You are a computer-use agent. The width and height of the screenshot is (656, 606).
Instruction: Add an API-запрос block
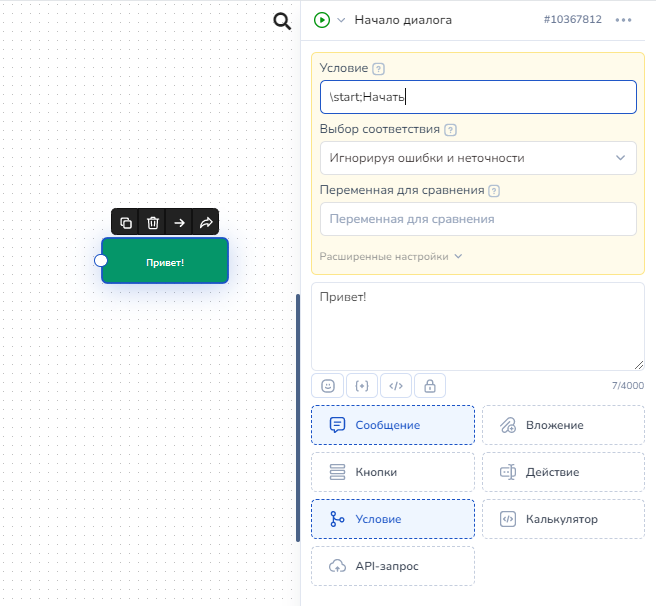click(393, 566)
